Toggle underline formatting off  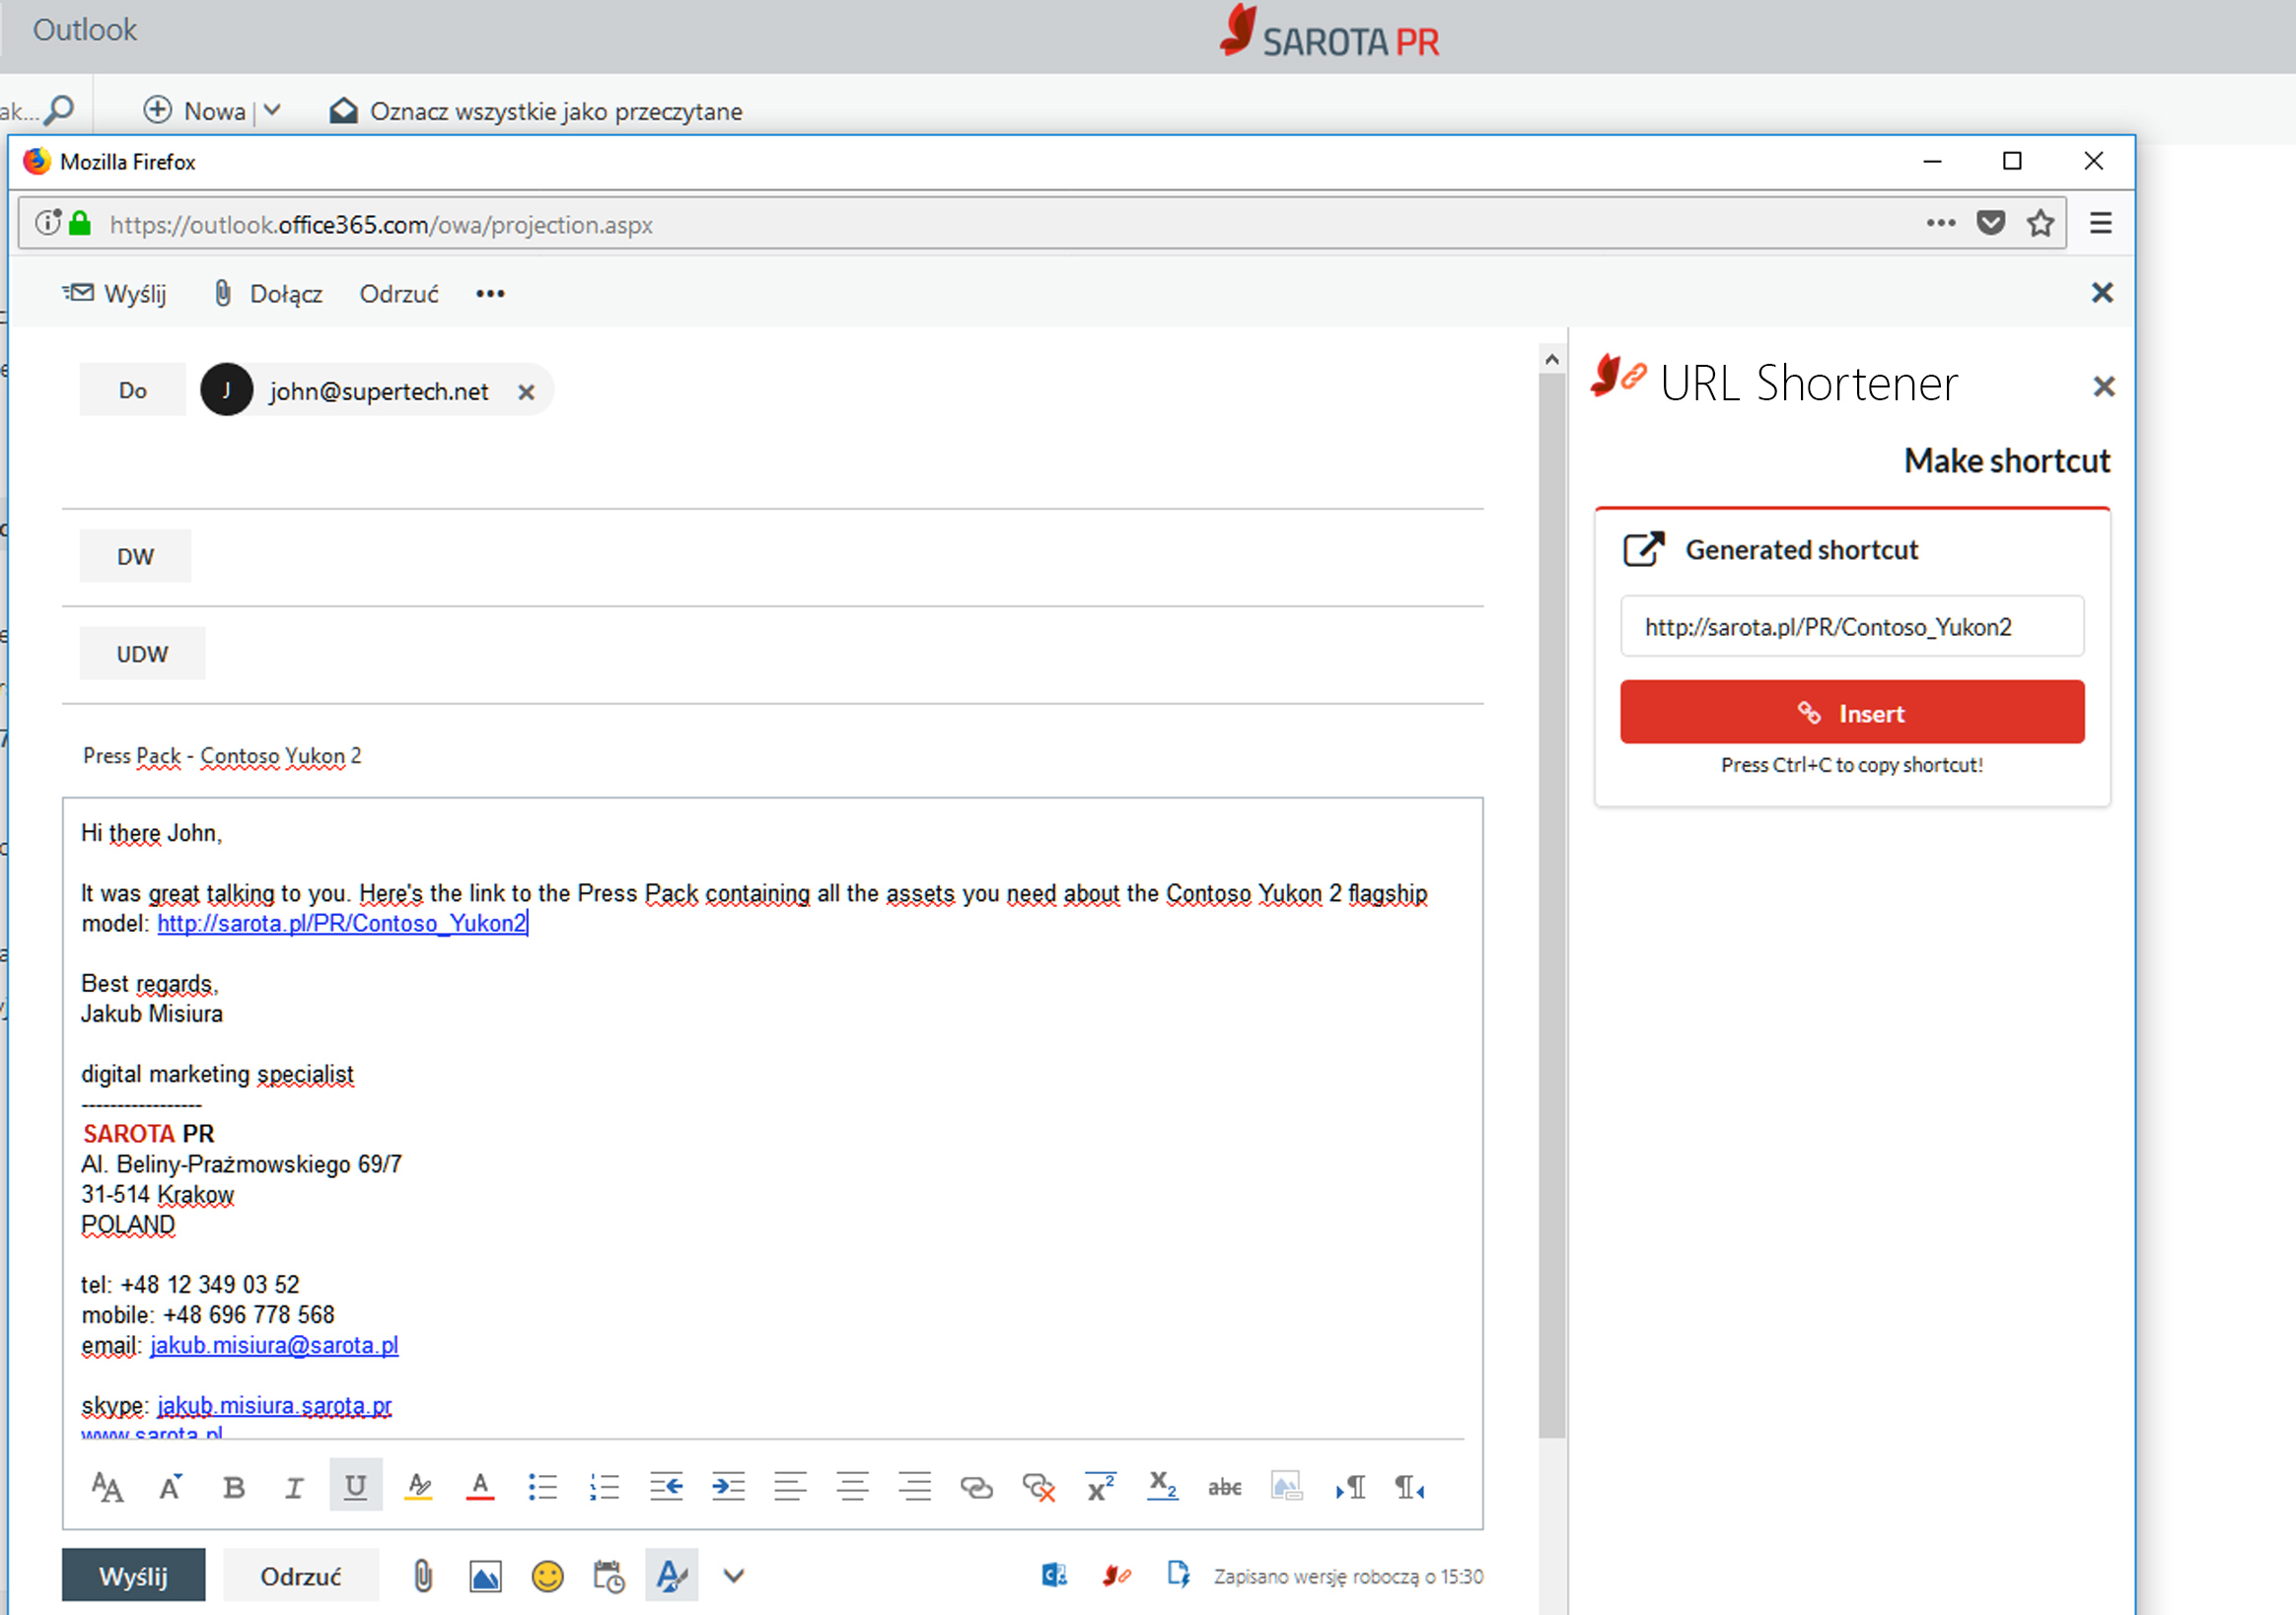[x=355, y=1487]
